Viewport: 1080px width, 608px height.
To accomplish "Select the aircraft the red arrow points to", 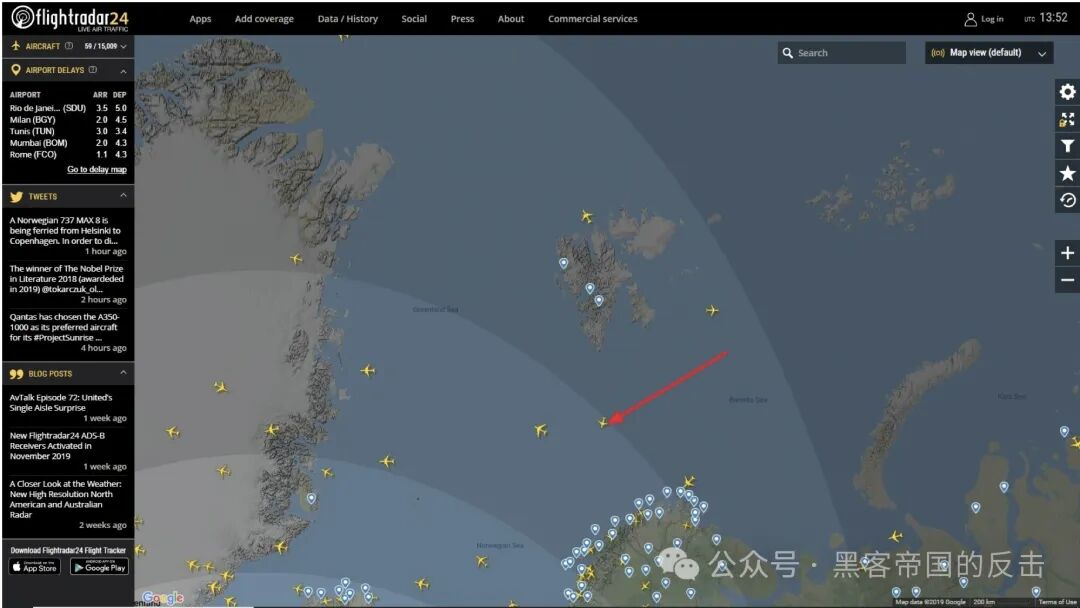I will 603,422.
